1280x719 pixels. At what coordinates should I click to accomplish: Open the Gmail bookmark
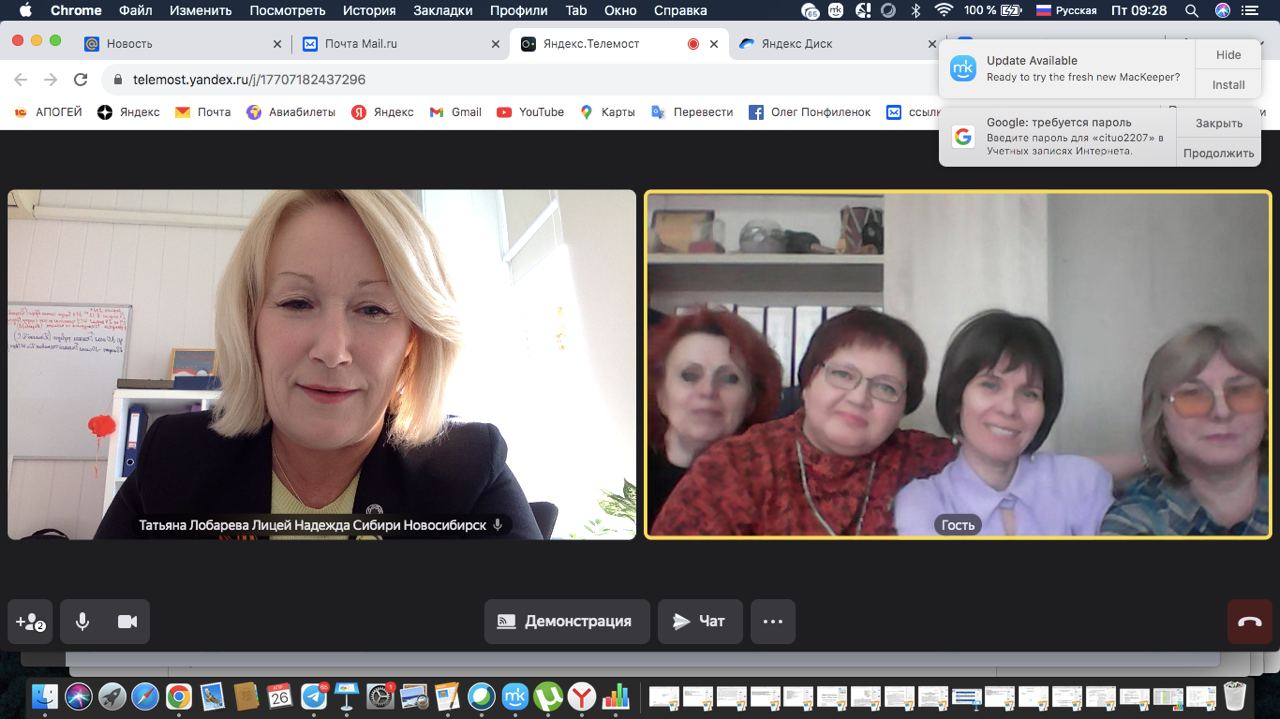(456, 112)
